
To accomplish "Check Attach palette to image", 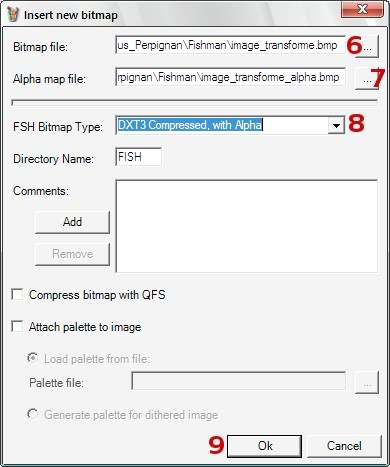I will [17, 326].
